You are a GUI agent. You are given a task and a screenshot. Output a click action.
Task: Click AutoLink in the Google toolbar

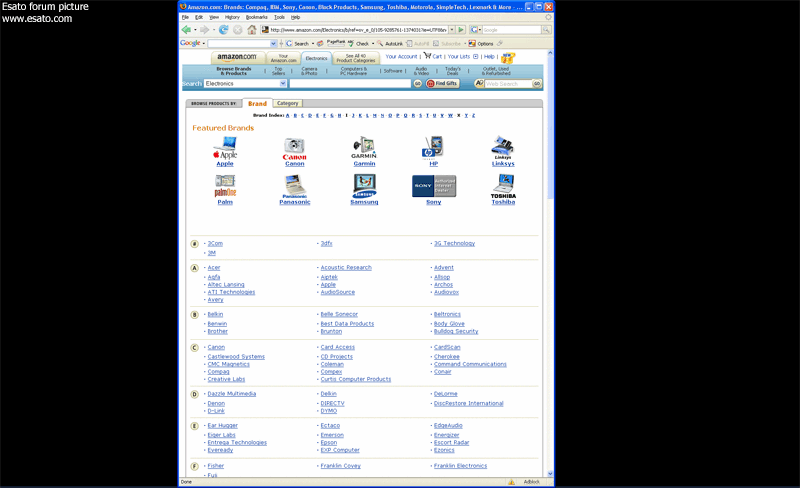coord(390,43)
